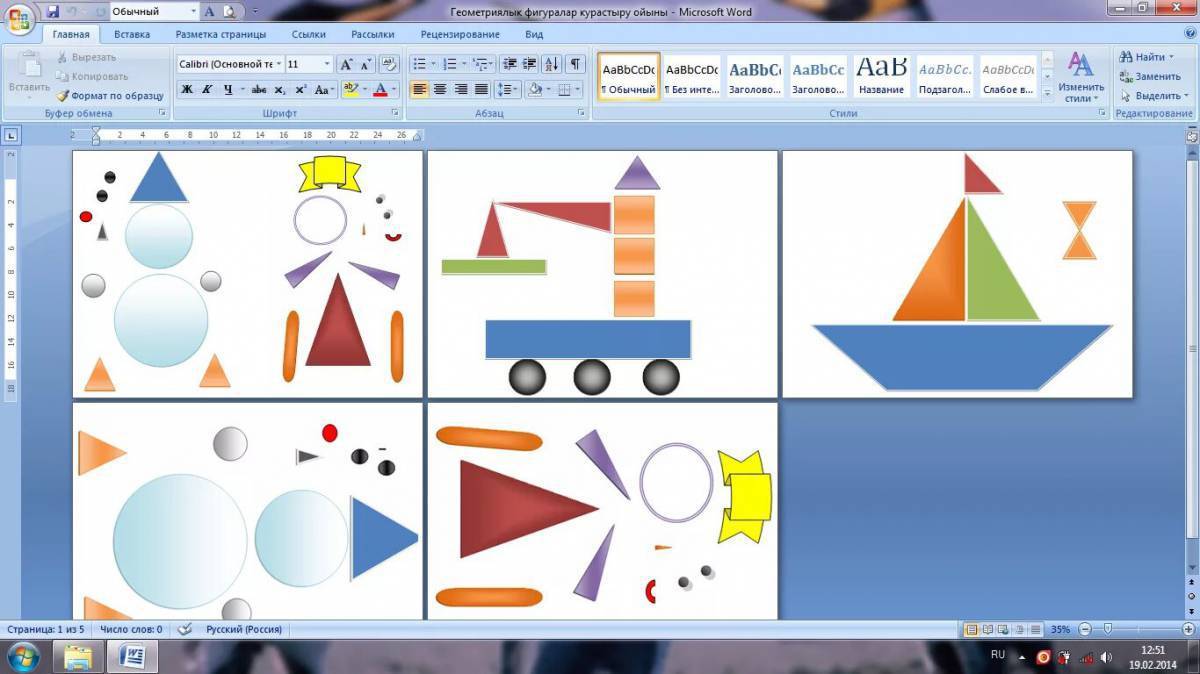
Task: Toggle italic formatting (К)
Action: pos(207,89)
